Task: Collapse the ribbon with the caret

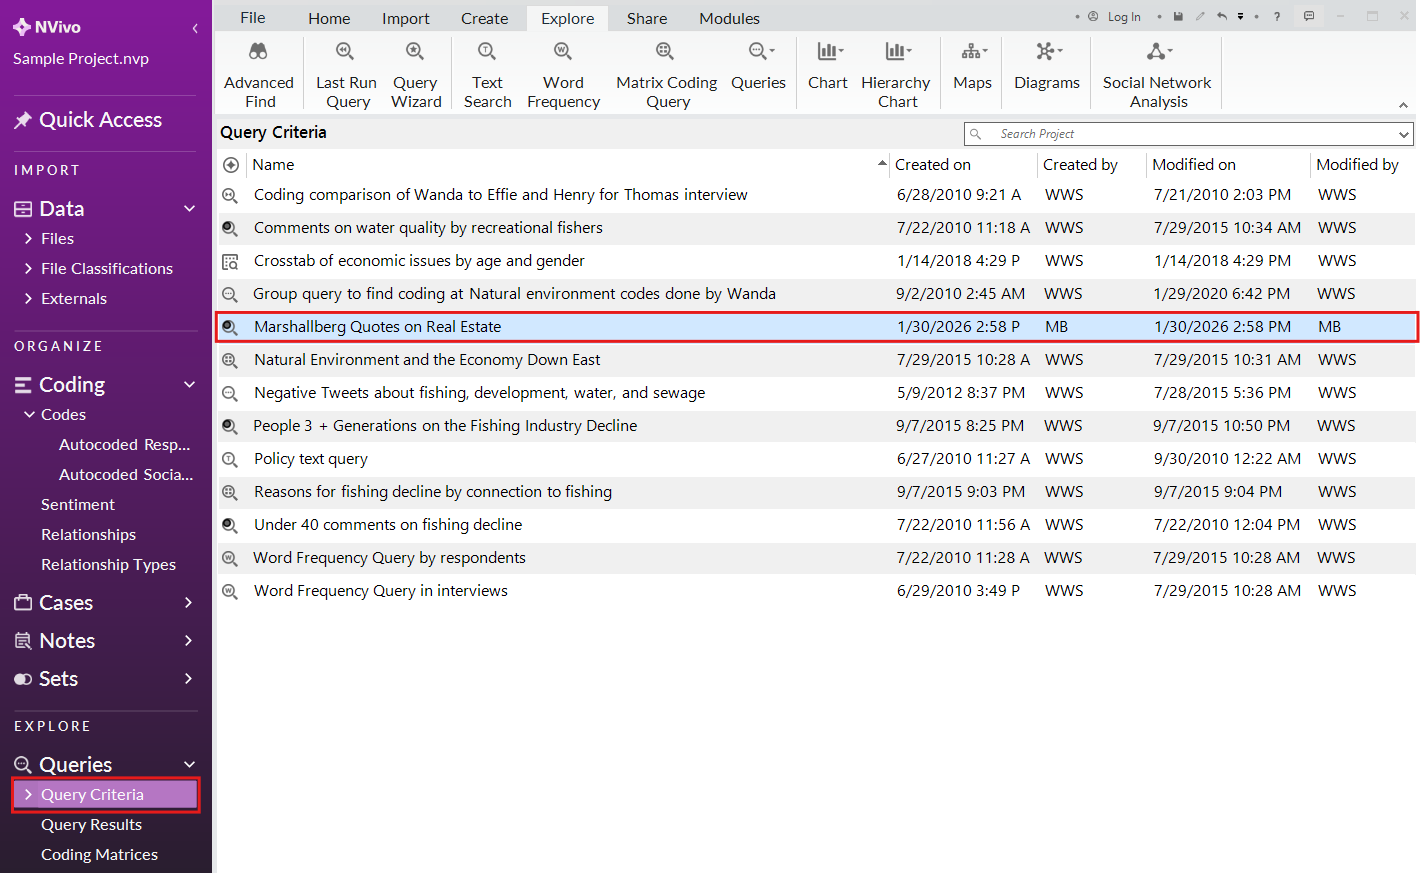Action: pyautogui.click(x=1403, y=105)
